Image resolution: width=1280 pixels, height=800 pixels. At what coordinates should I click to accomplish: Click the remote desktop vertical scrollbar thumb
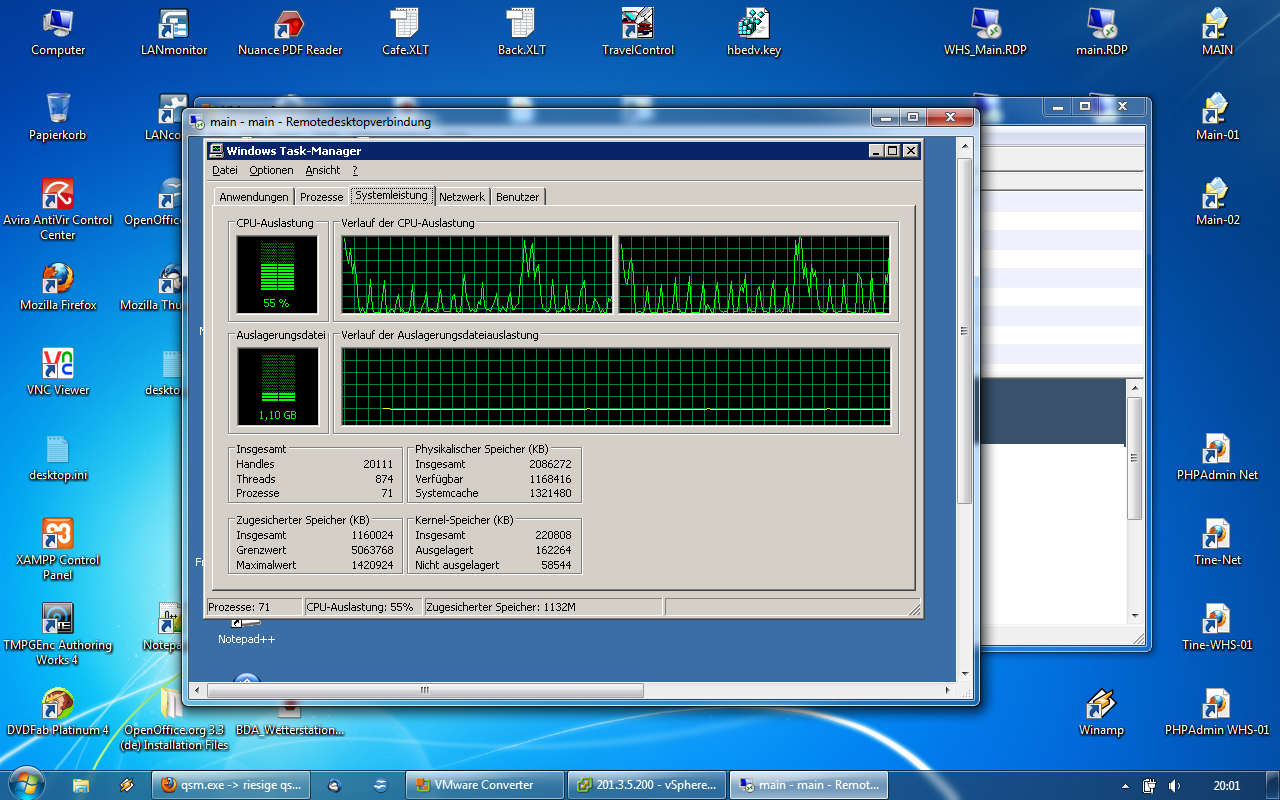click(x=965, y=332)
